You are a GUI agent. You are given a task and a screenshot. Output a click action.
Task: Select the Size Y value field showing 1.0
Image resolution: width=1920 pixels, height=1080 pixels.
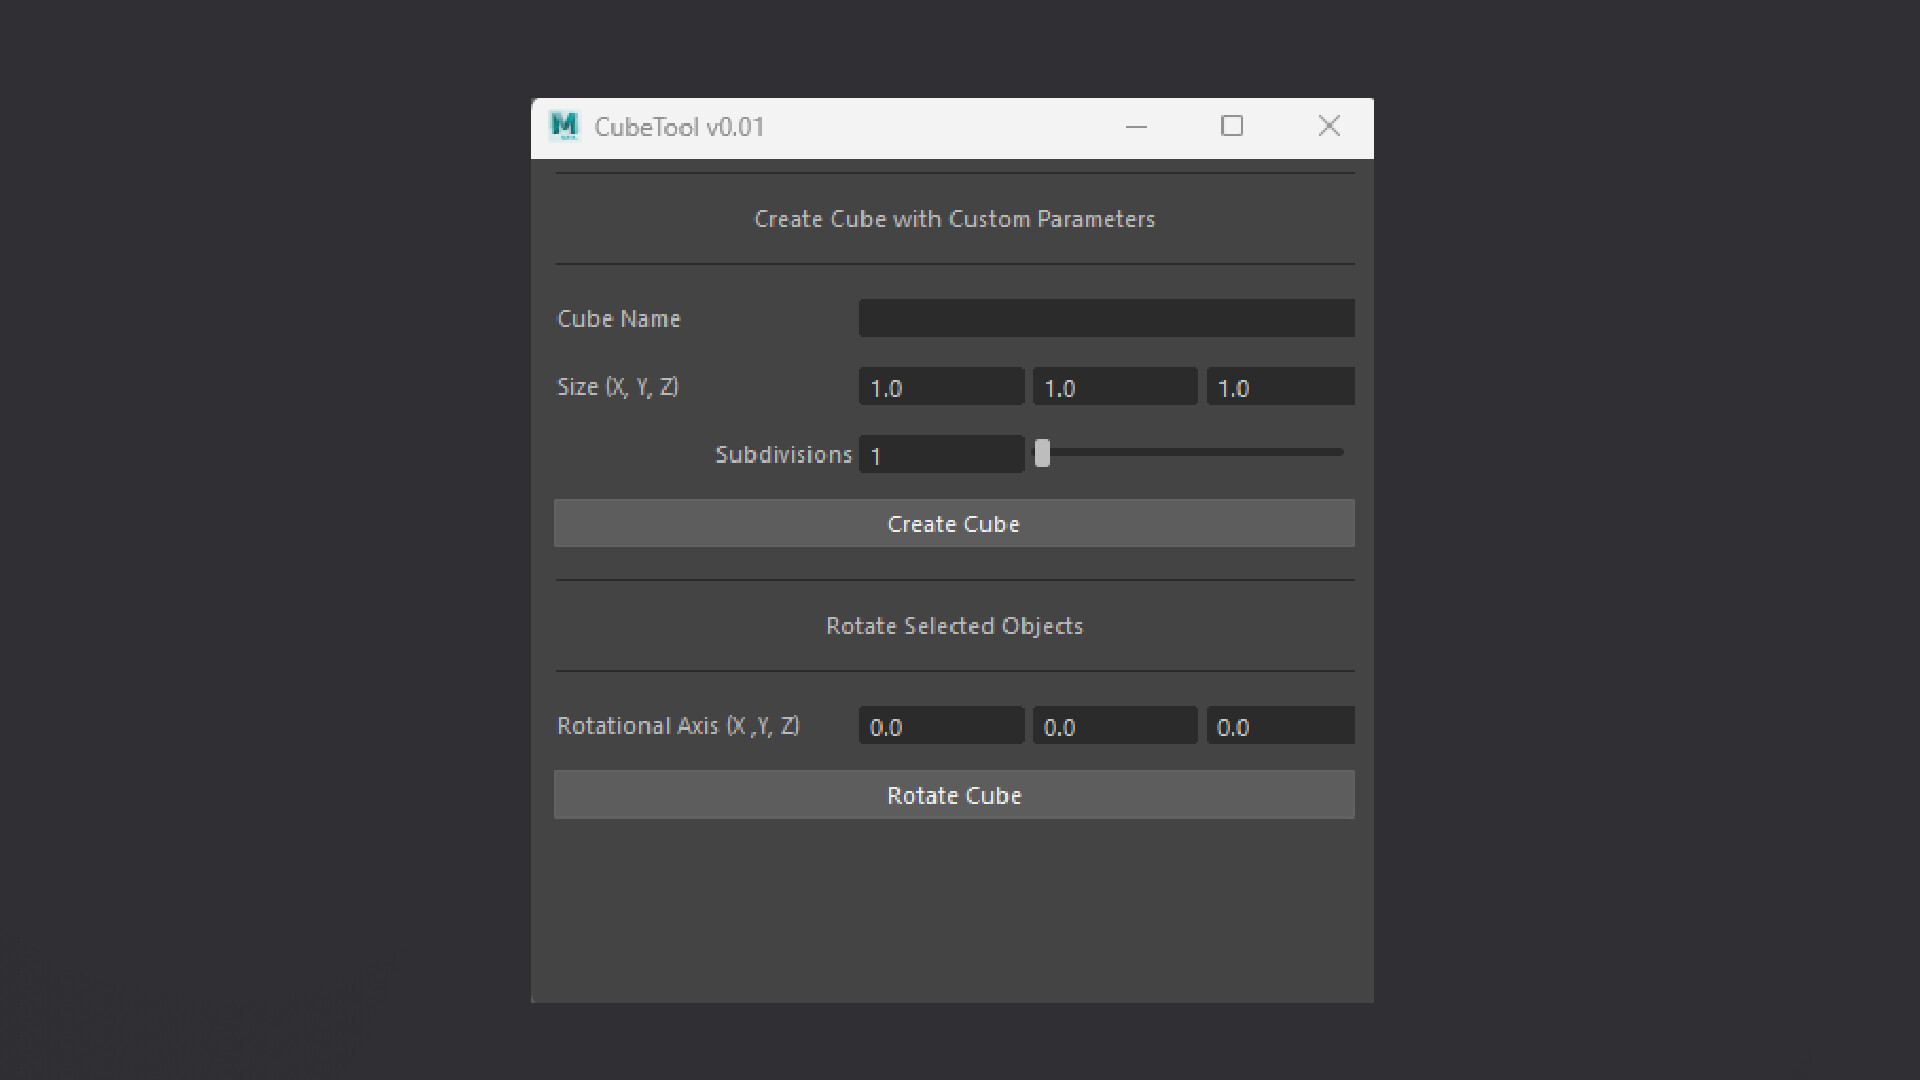[x=1115, y=387]
